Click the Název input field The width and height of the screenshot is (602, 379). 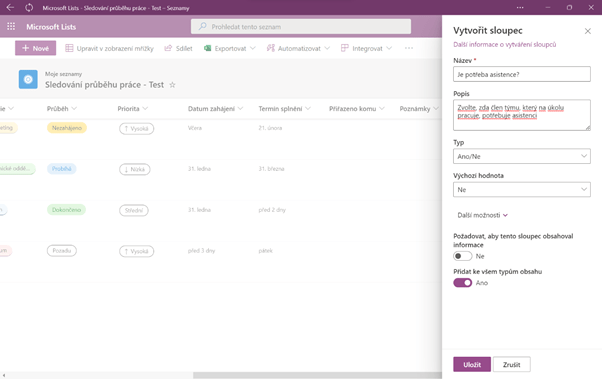click(522, 74)
